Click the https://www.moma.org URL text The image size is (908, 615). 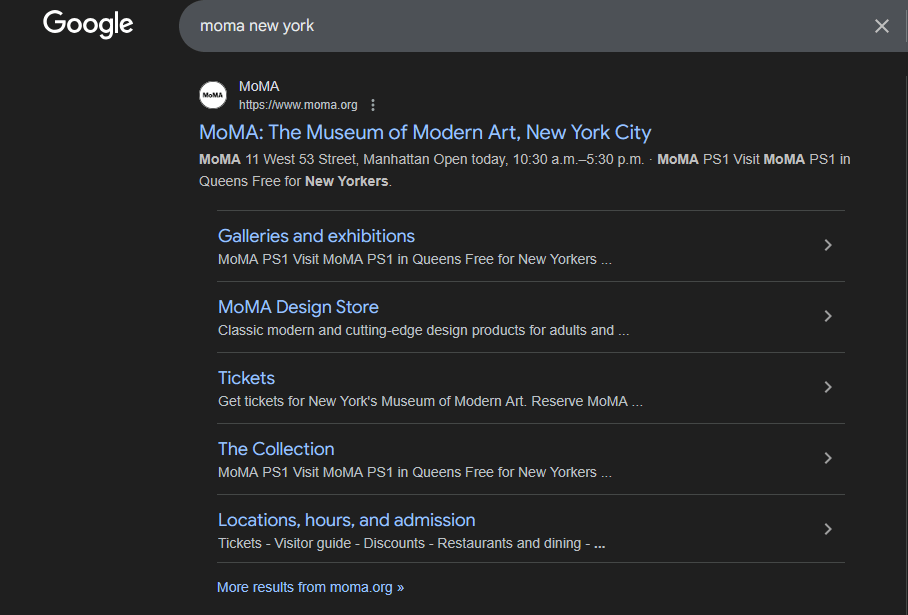298,105
